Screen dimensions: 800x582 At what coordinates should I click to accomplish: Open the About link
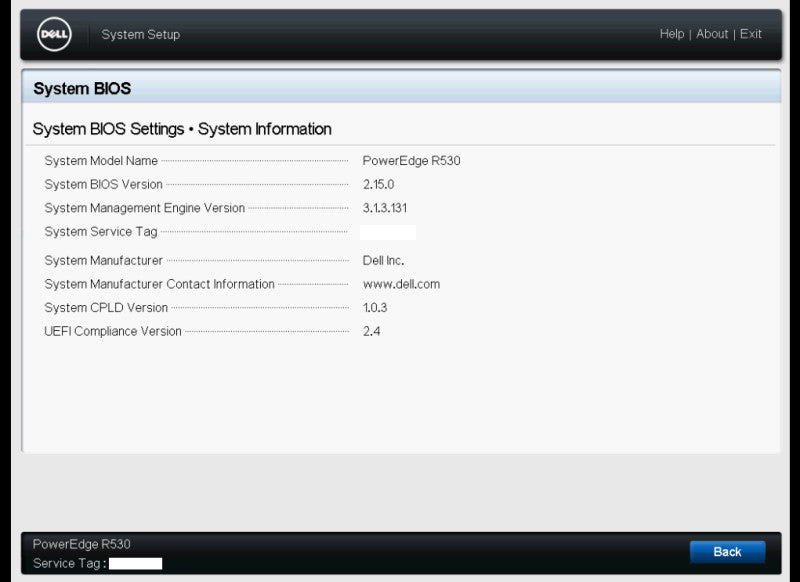(712, 34)
